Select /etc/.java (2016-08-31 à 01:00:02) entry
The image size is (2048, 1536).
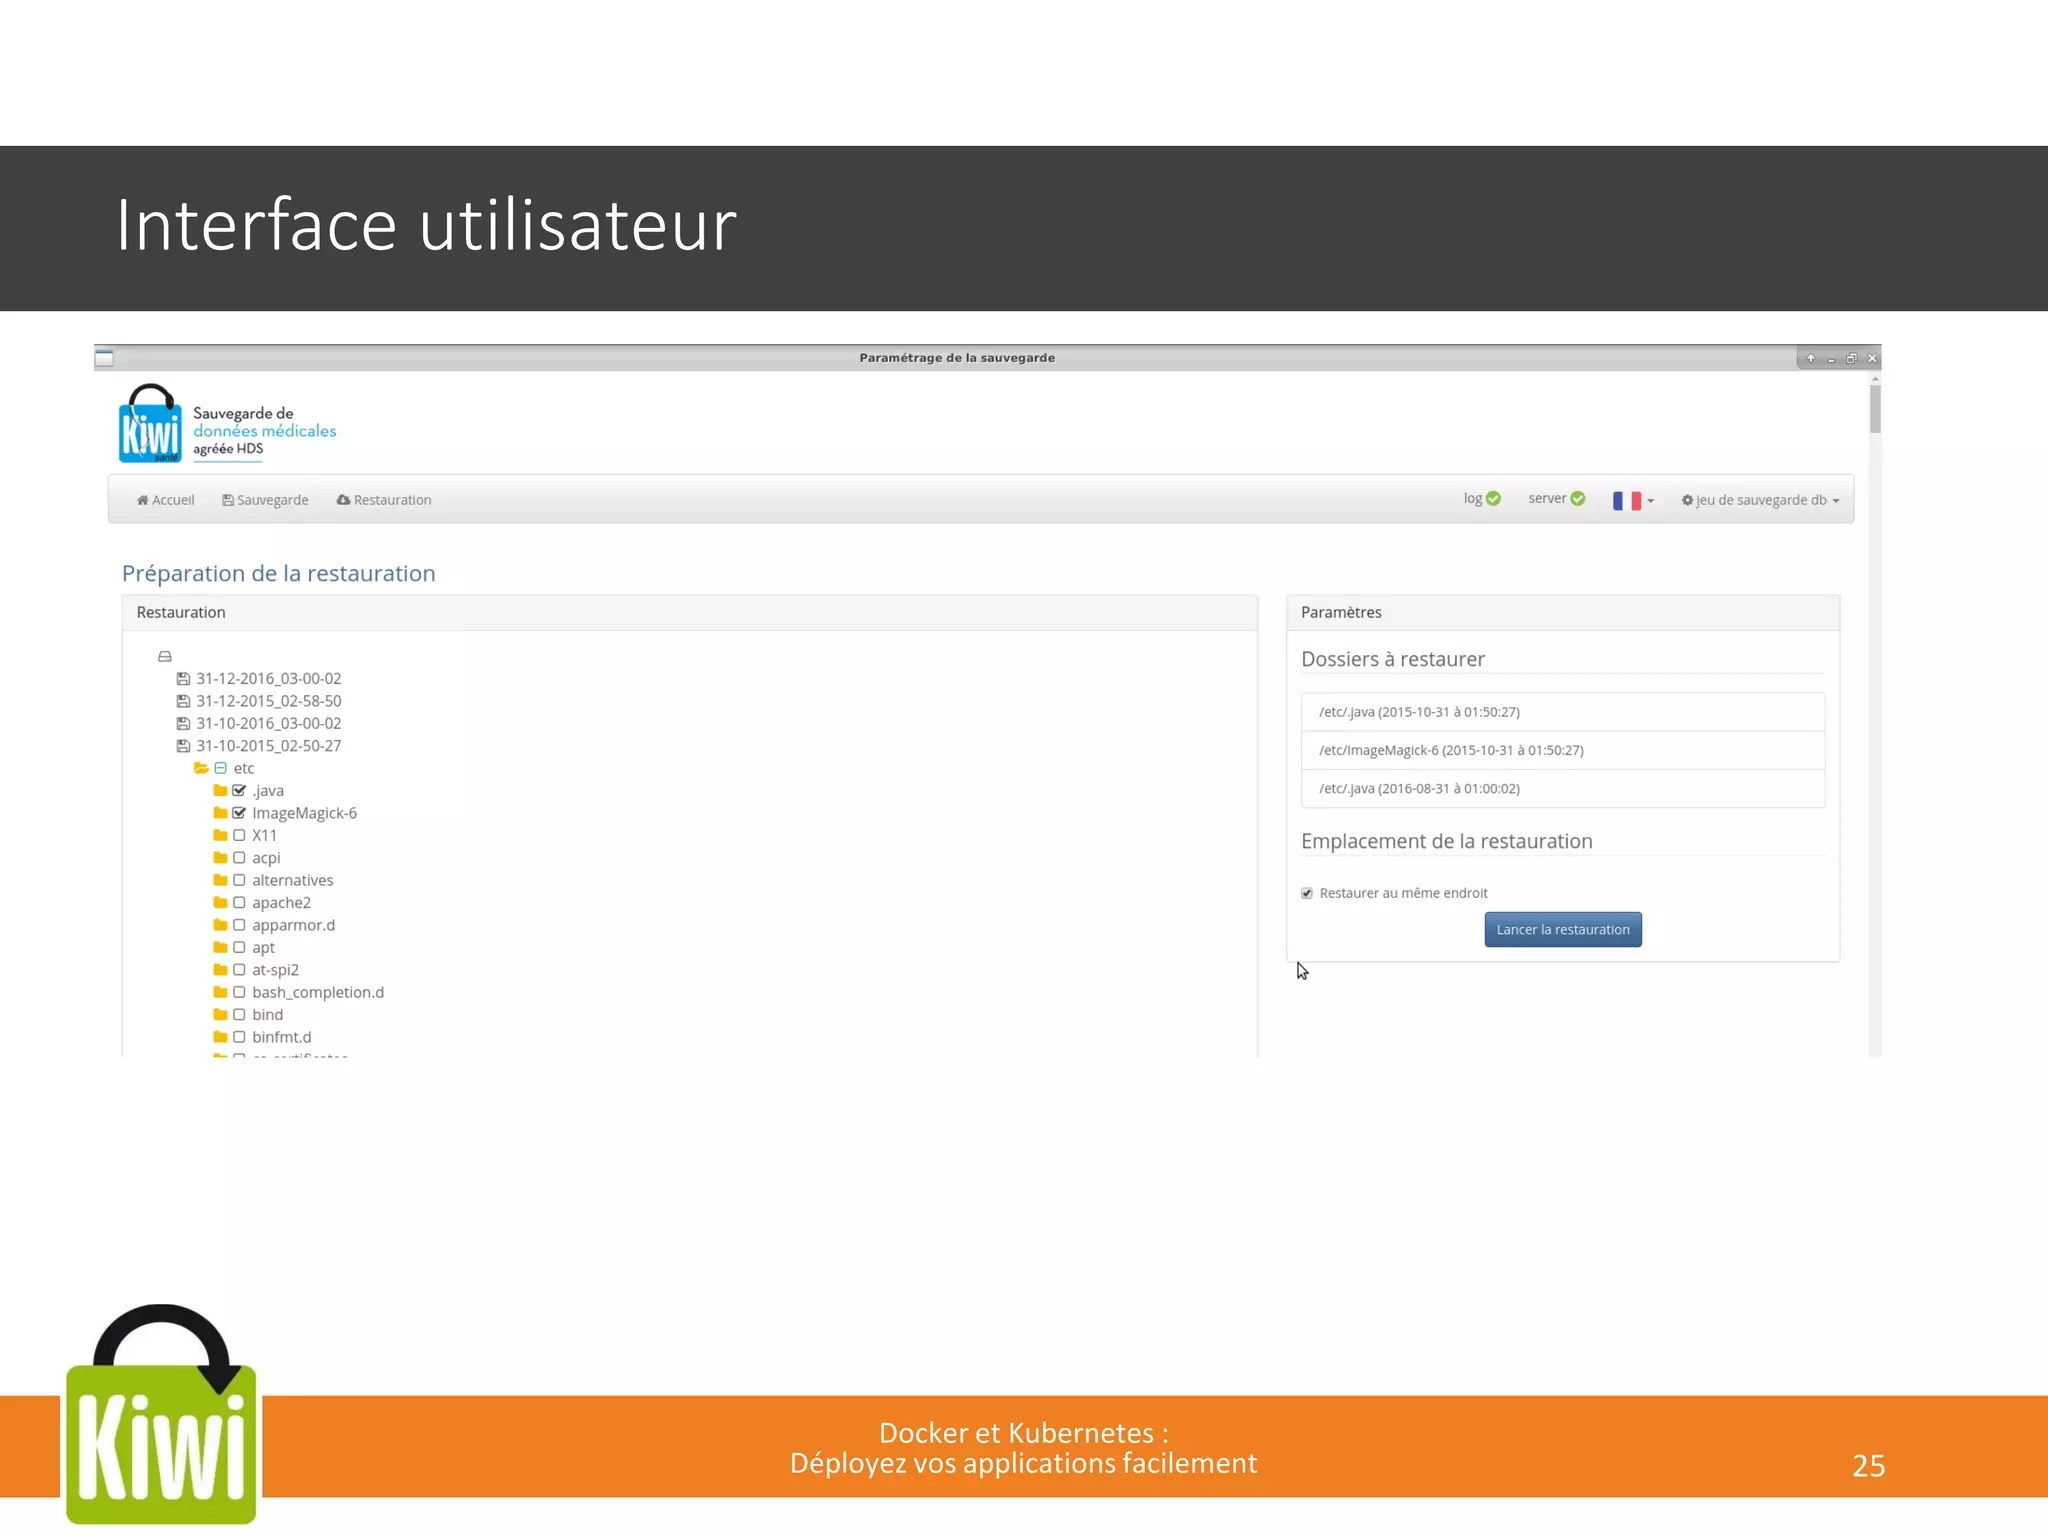[x=1563, y=788]
